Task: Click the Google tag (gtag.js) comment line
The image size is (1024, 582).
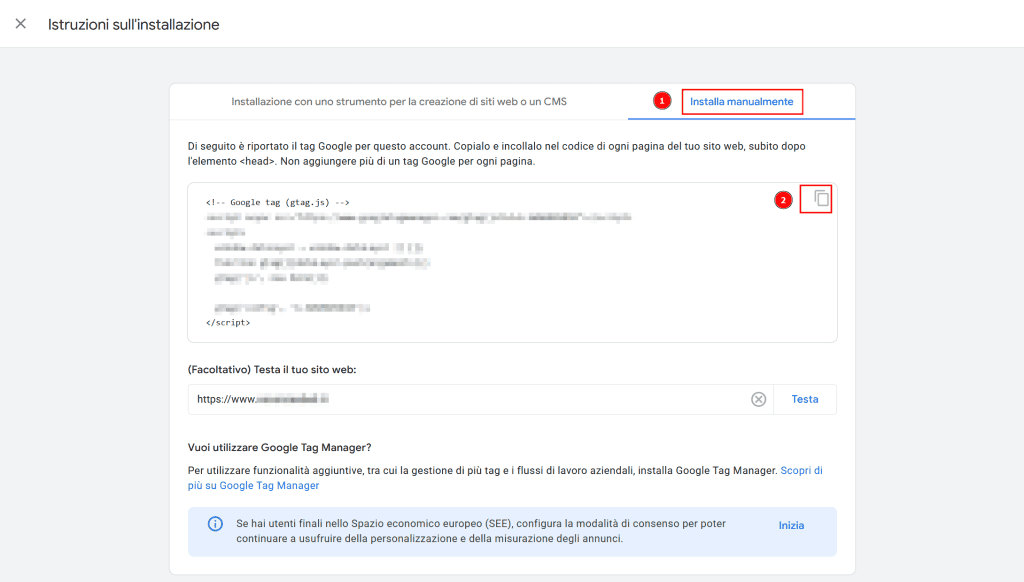Action: click(277, 202)
